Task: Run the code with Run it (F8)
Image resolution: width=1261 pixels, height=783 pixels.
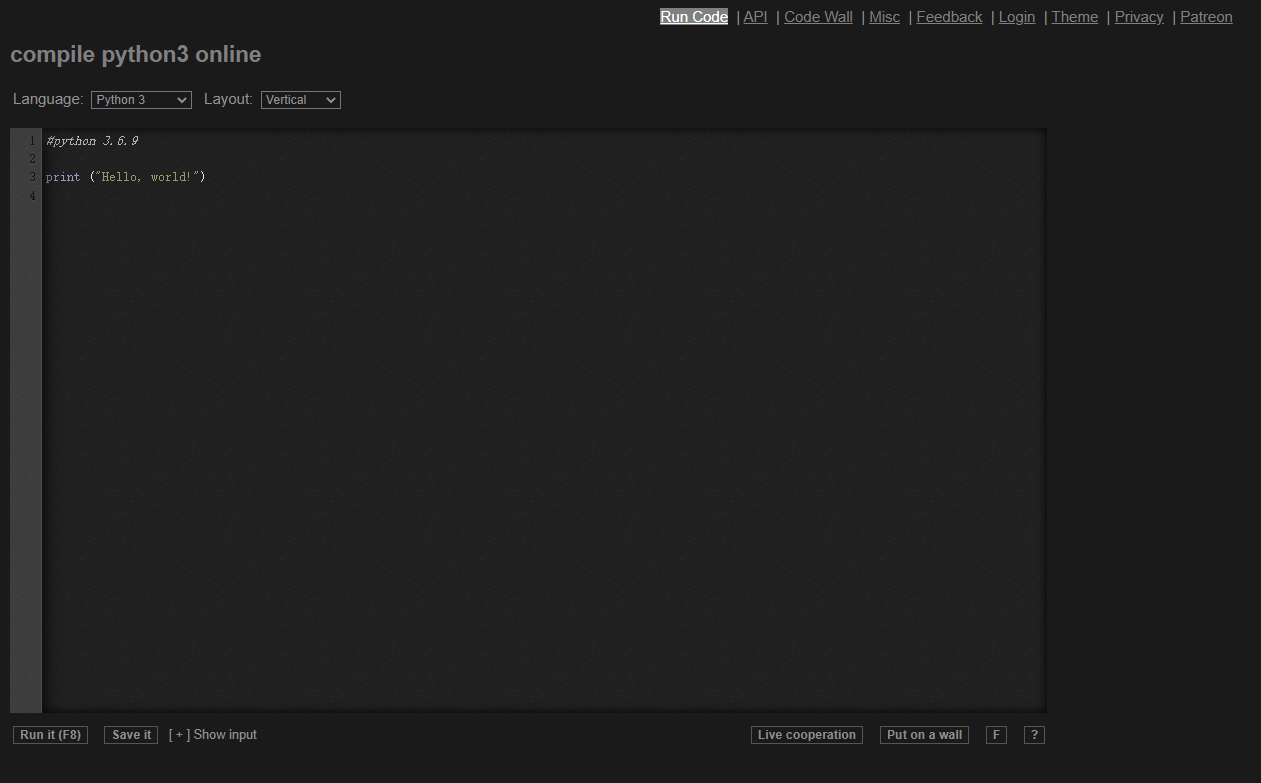Action: [x=50, y=735]
